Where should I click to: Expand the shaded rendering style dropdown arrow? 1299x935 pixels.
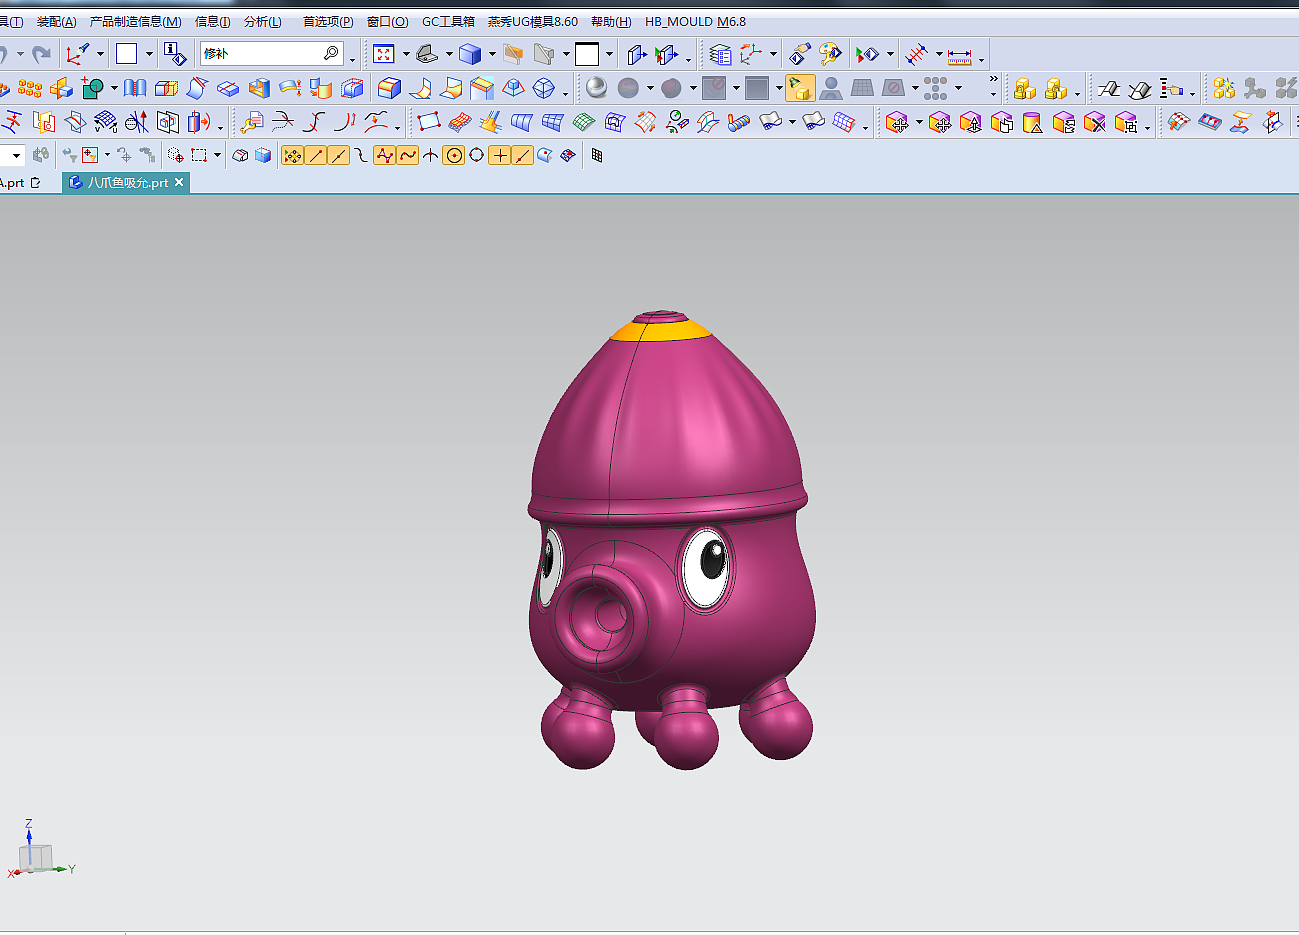(492, 54)
